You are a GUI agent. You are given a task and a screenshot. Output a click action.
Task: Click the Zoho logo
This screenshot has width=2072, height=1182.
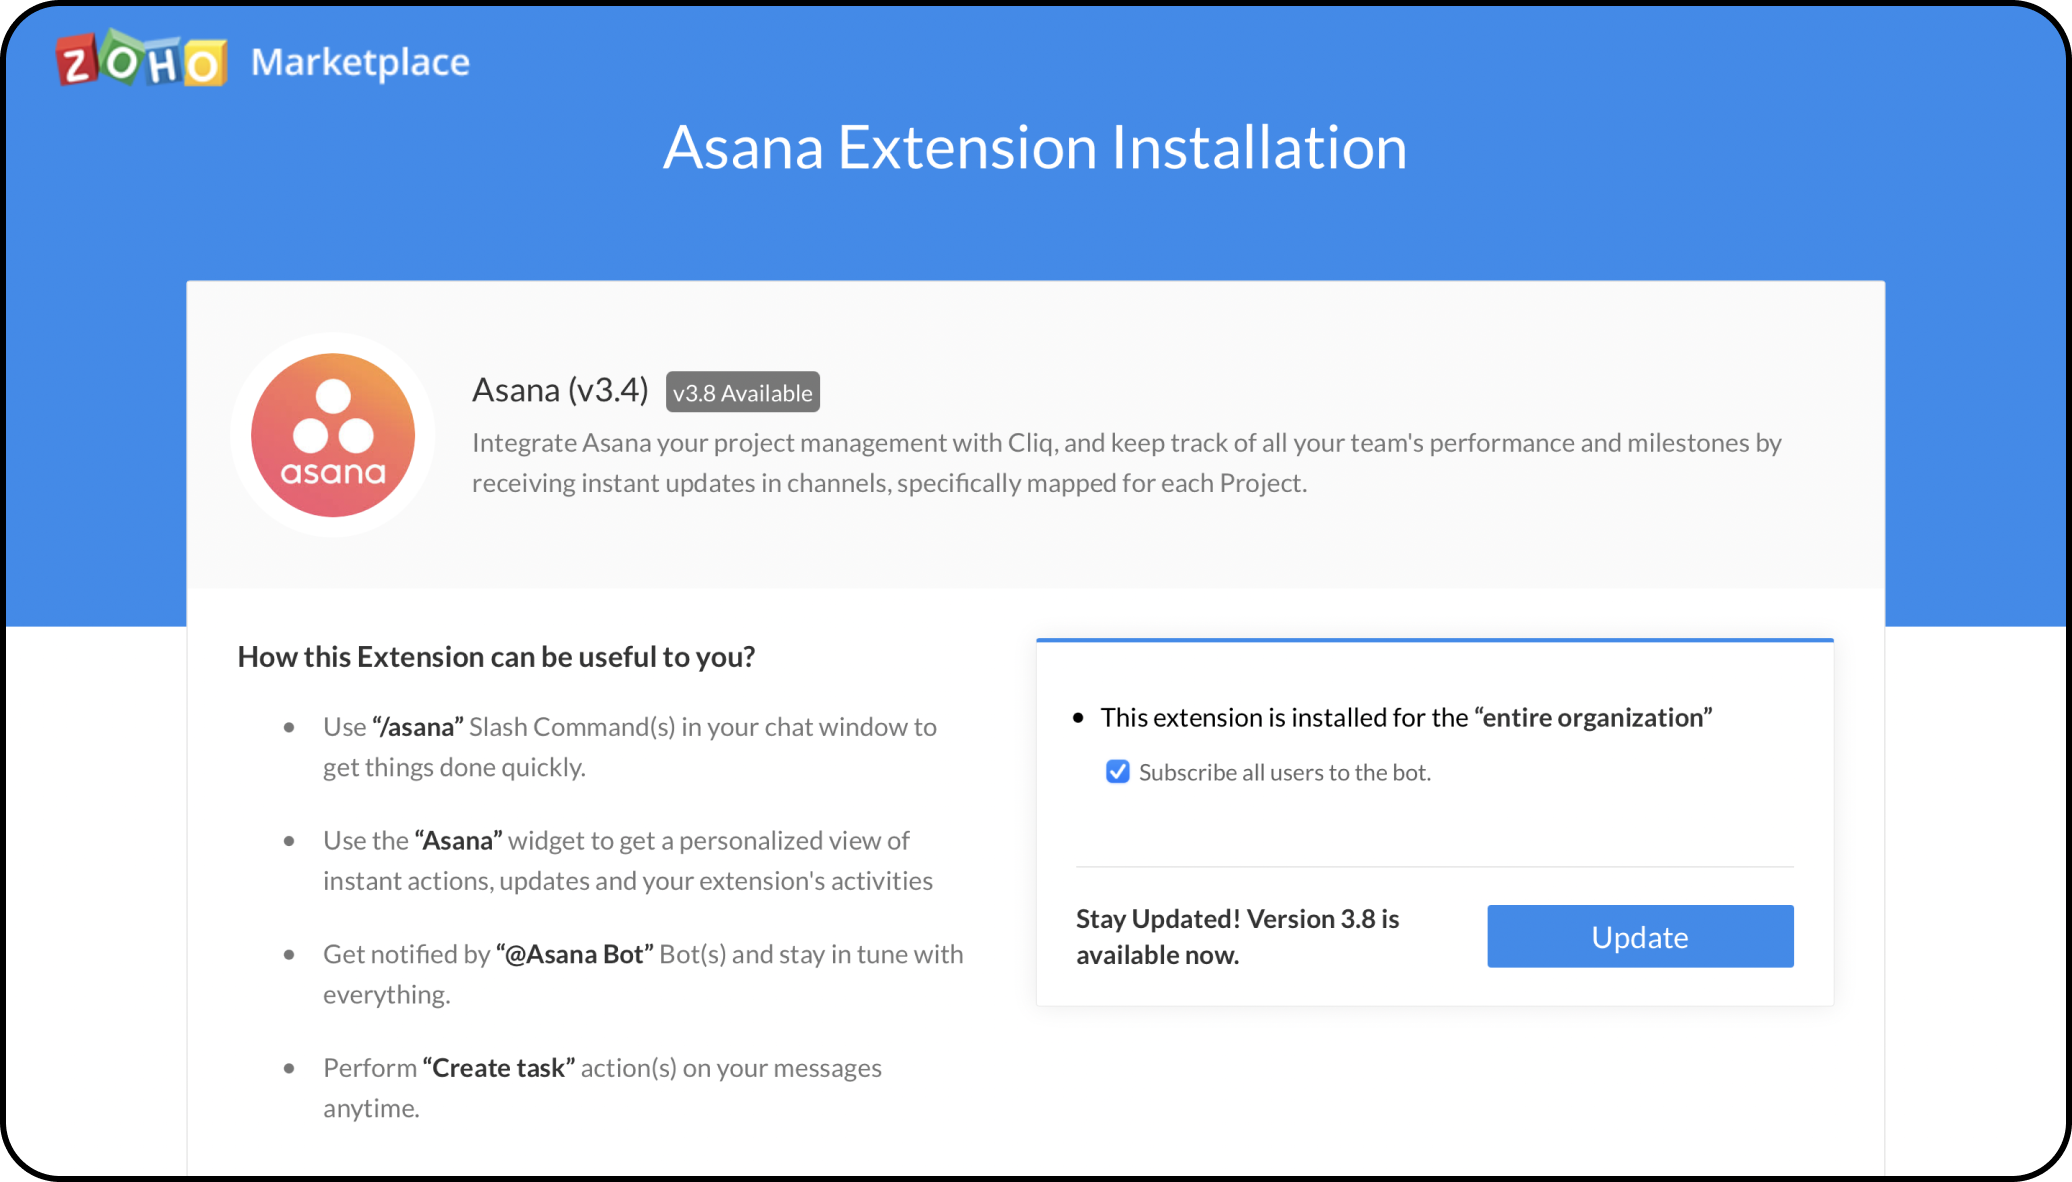click(x=141, y=61)
